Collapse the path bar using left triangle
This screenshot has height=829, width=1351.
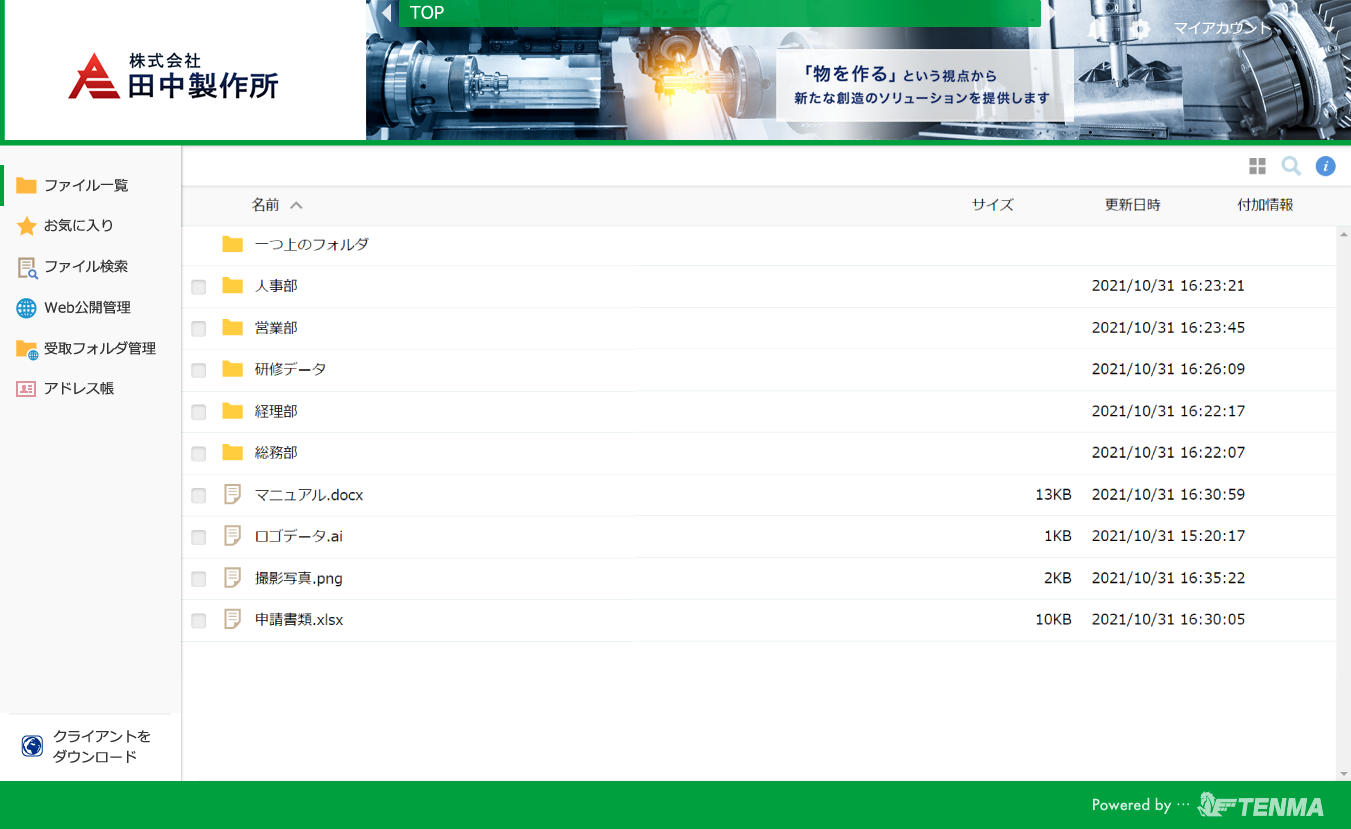pos(386,14)
